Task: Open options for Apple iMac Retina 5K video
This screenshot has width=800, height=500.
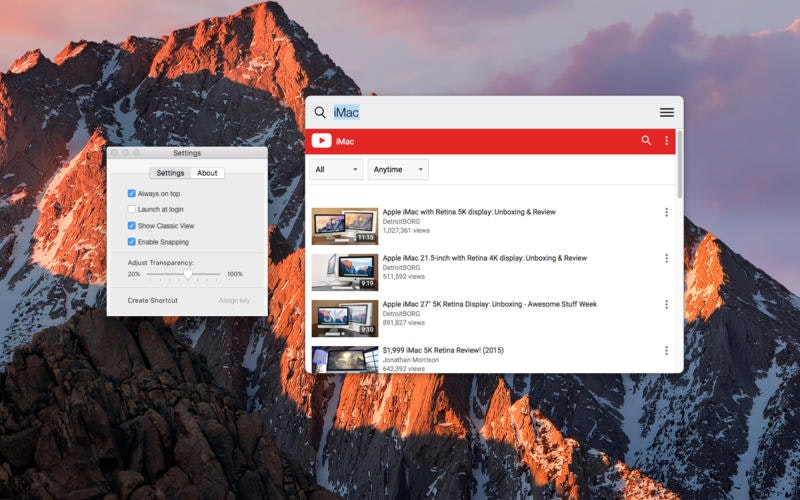Action: point(666,212)
